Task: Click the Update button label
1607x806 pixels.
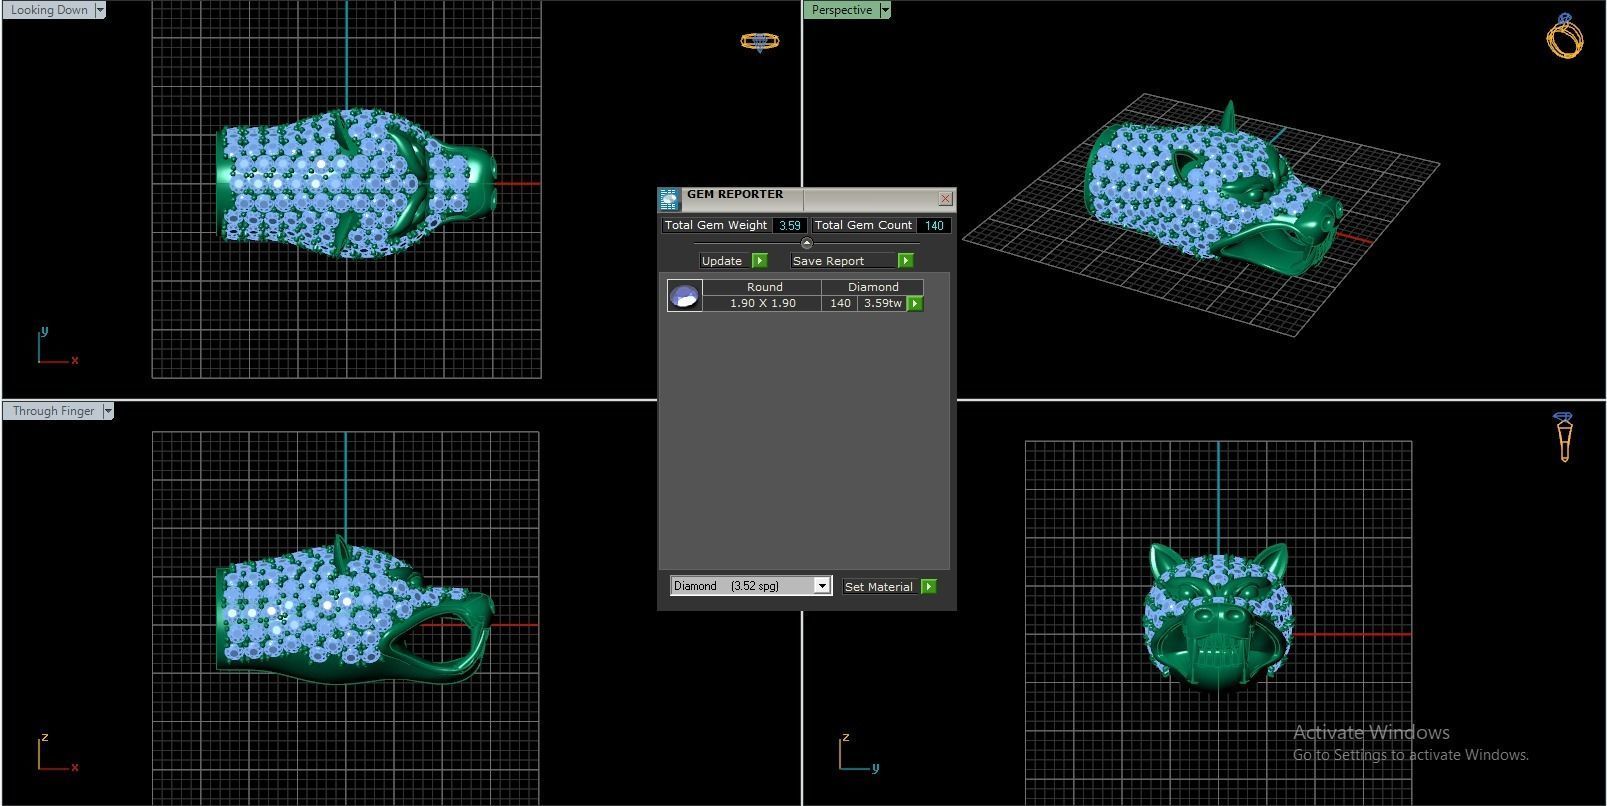Action: pyautogui.click(x=722, y=261)
